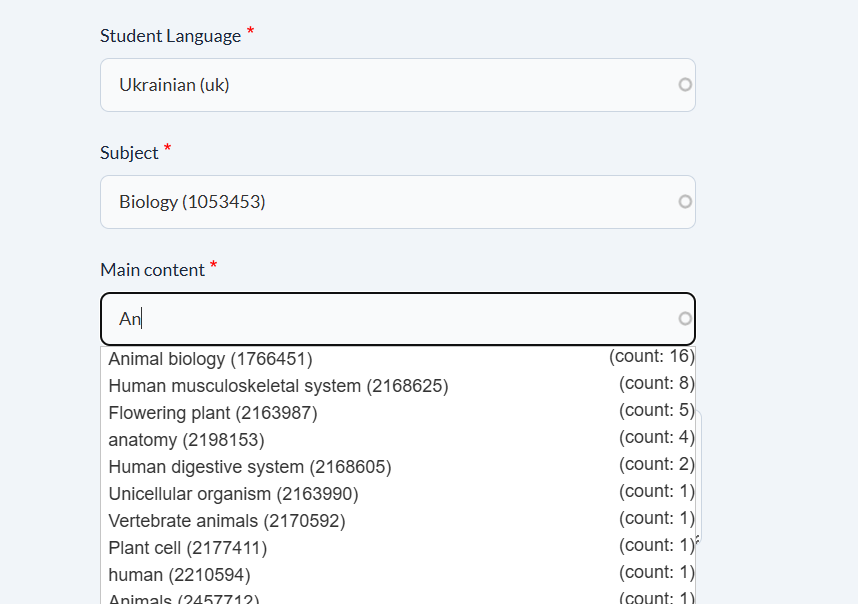Click the circle icon in Student Language field

pyautogui.click(x=685, y=85)
